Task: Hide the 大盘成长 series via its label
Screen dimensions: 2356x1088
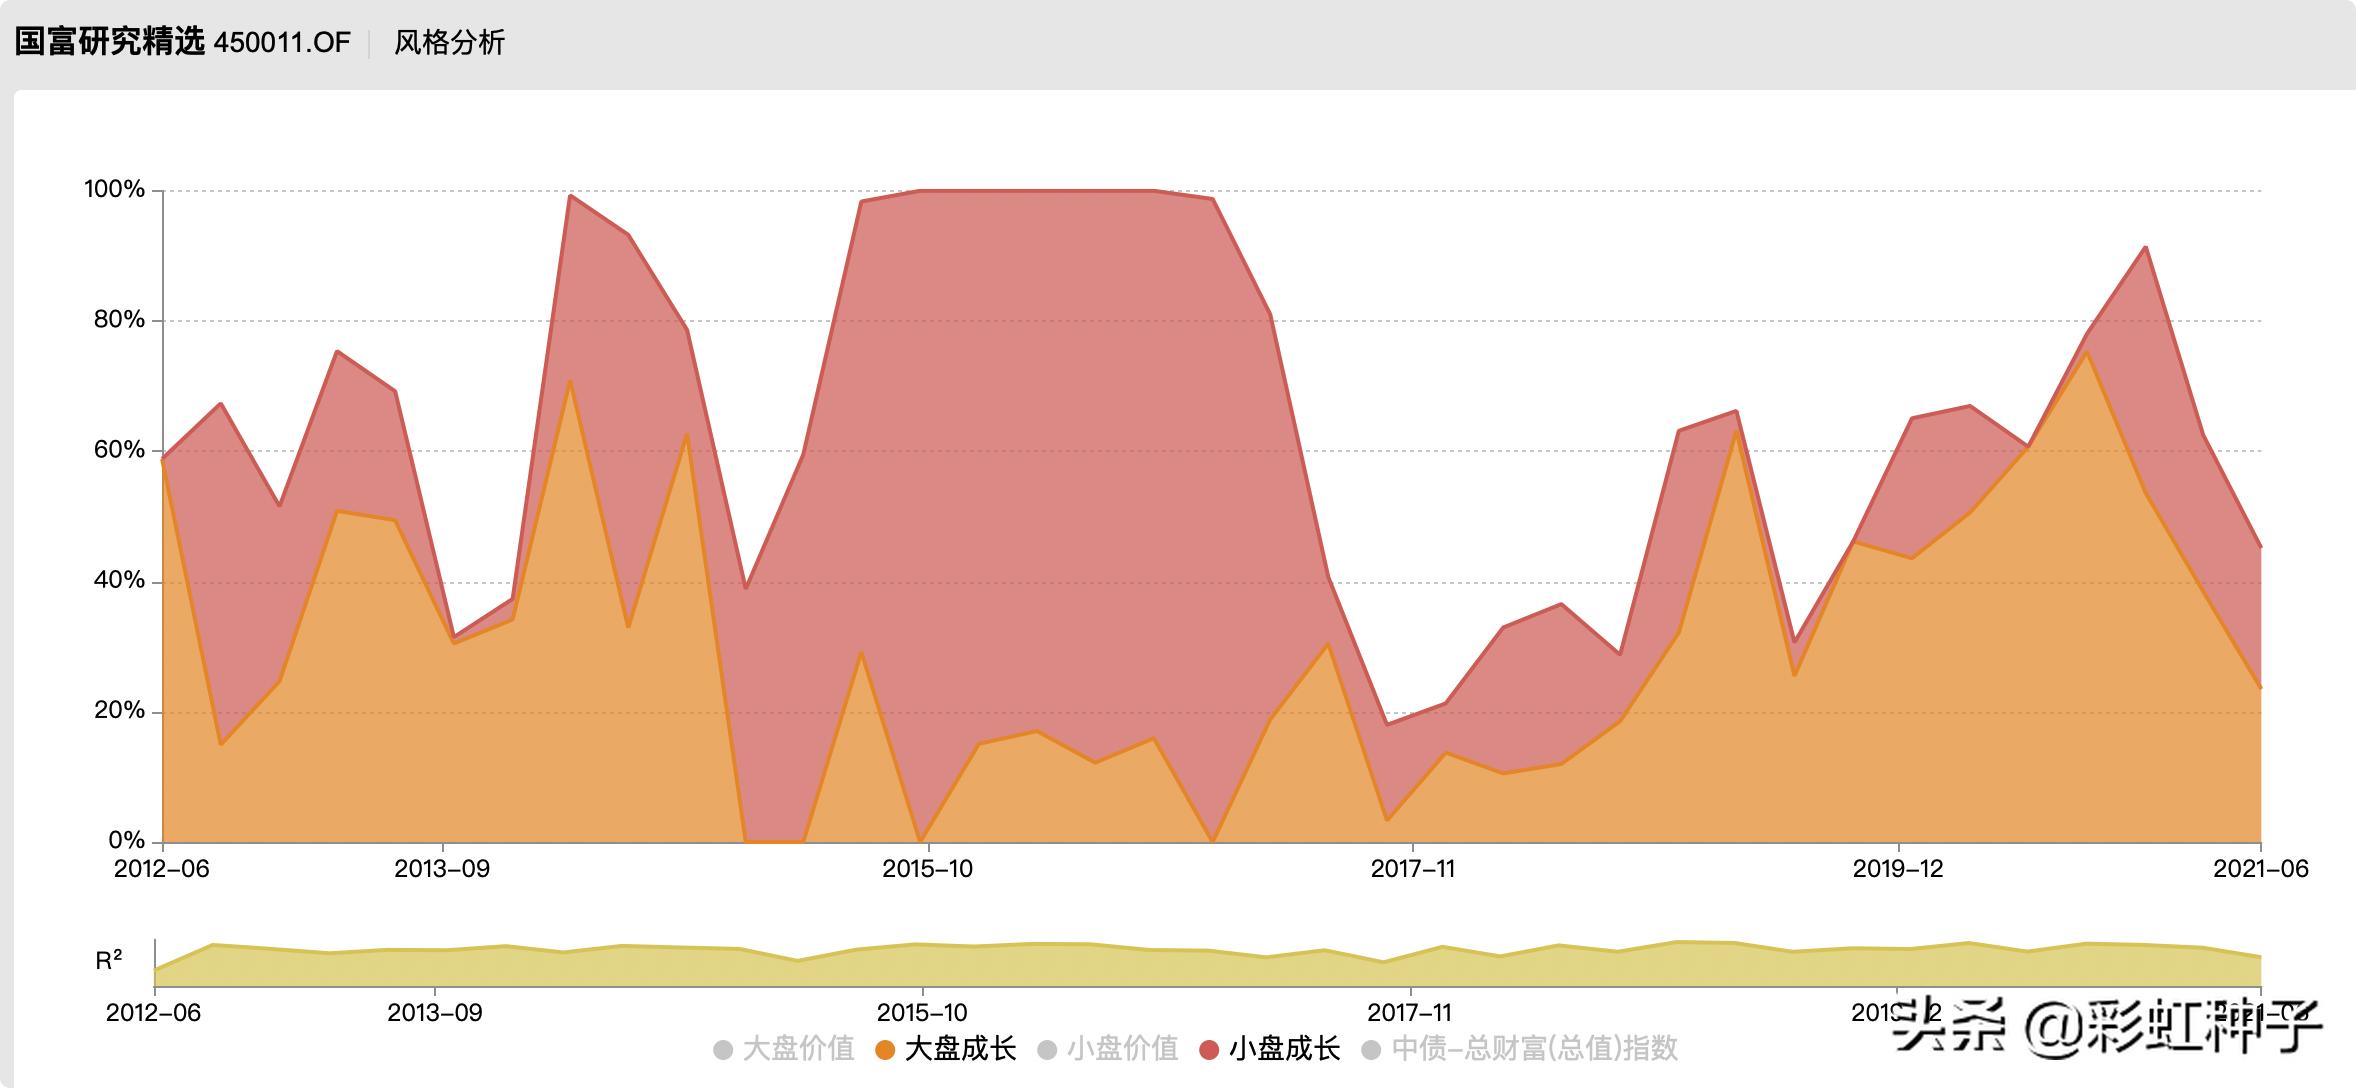Action: tap(960, 1049)
